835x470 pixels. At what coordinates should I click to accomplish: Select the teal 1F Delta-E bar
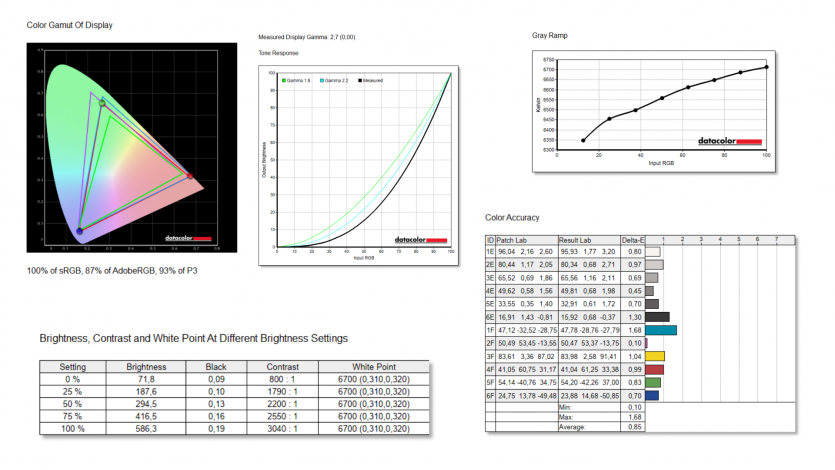pos(661,330)
